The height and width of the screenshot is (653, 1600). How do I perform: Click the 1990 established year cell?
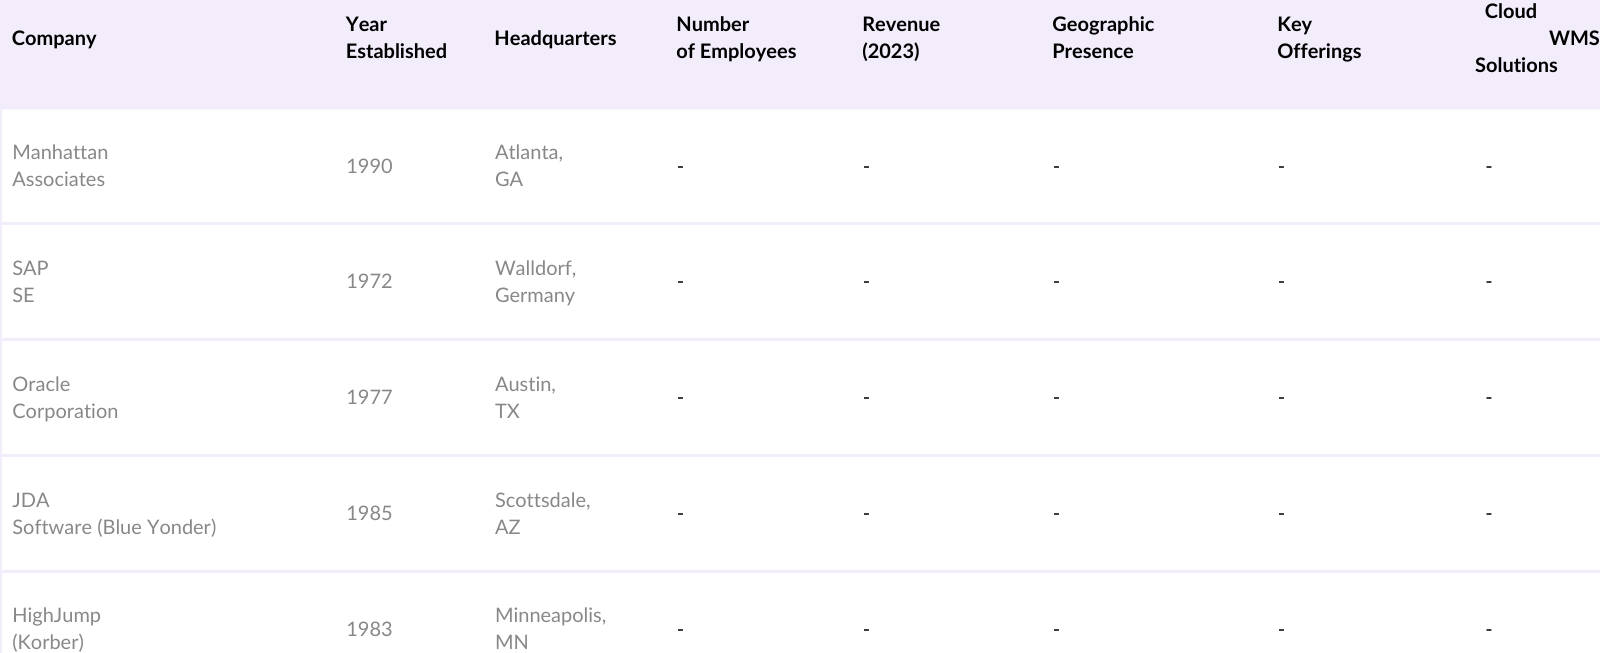click(x=369, y=166)
